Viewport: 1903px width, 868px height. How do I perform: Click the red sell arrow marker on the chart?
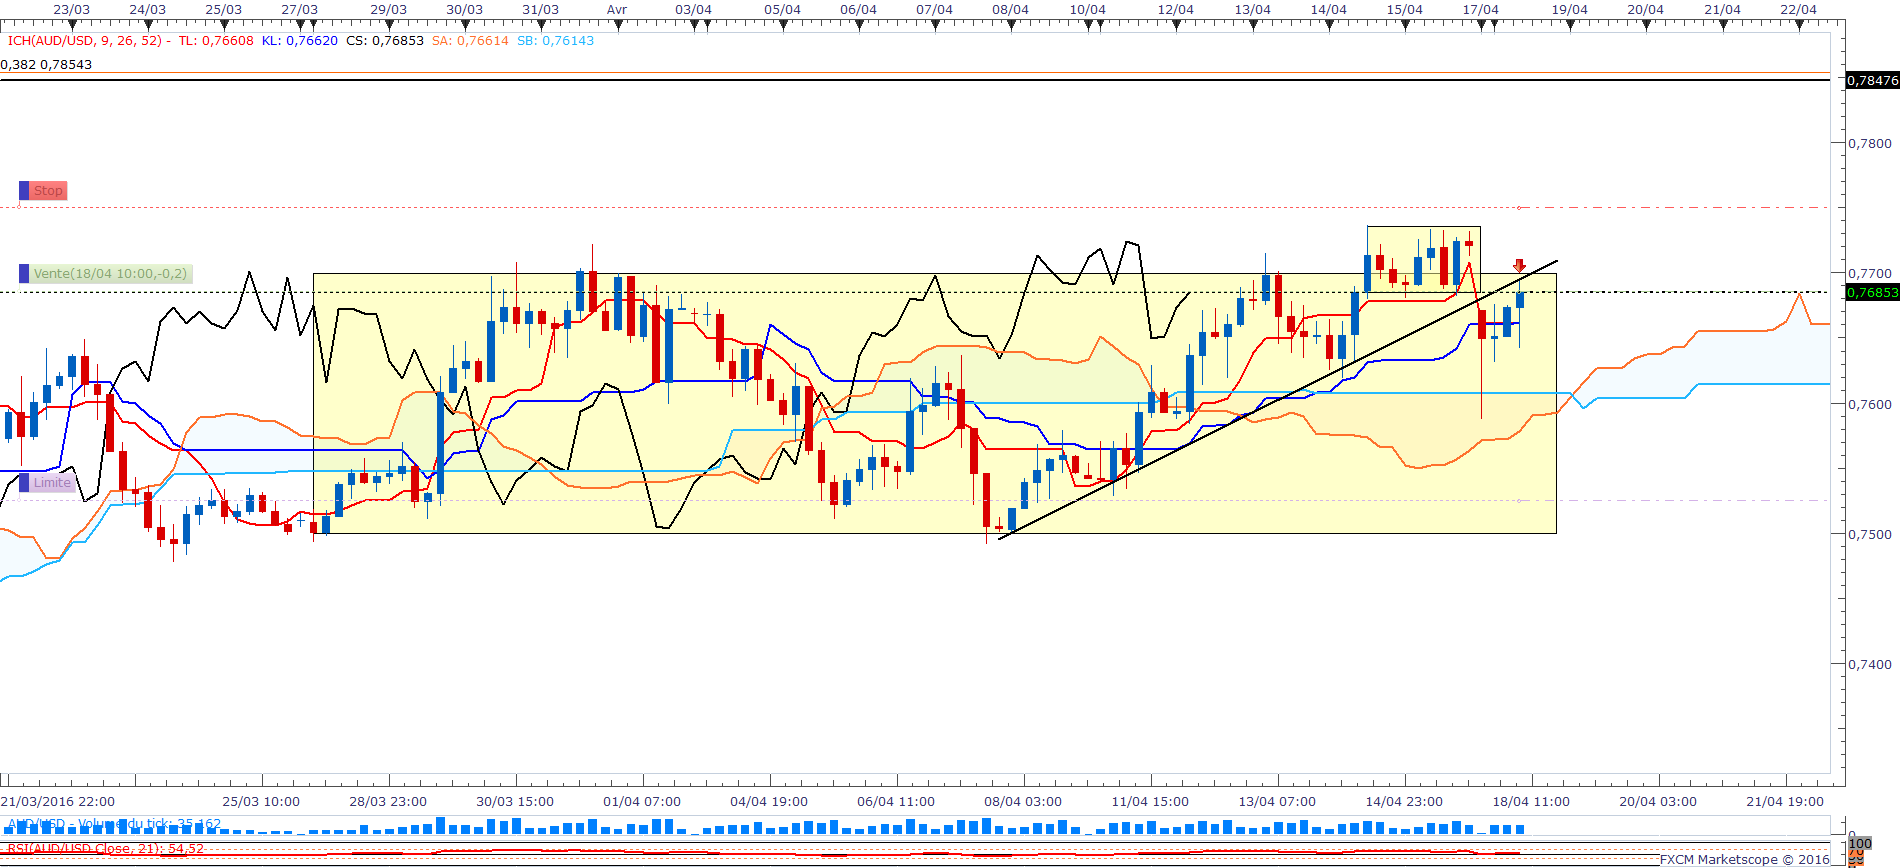coord(1519,265)
